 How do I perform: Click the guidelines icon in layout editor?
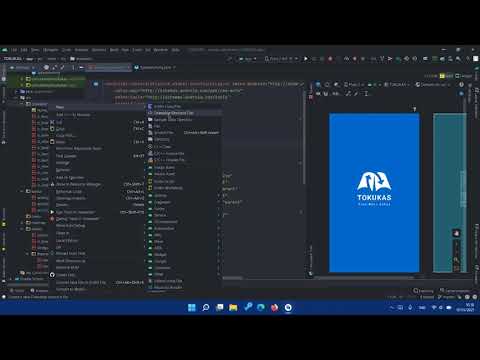click(366, 94)
